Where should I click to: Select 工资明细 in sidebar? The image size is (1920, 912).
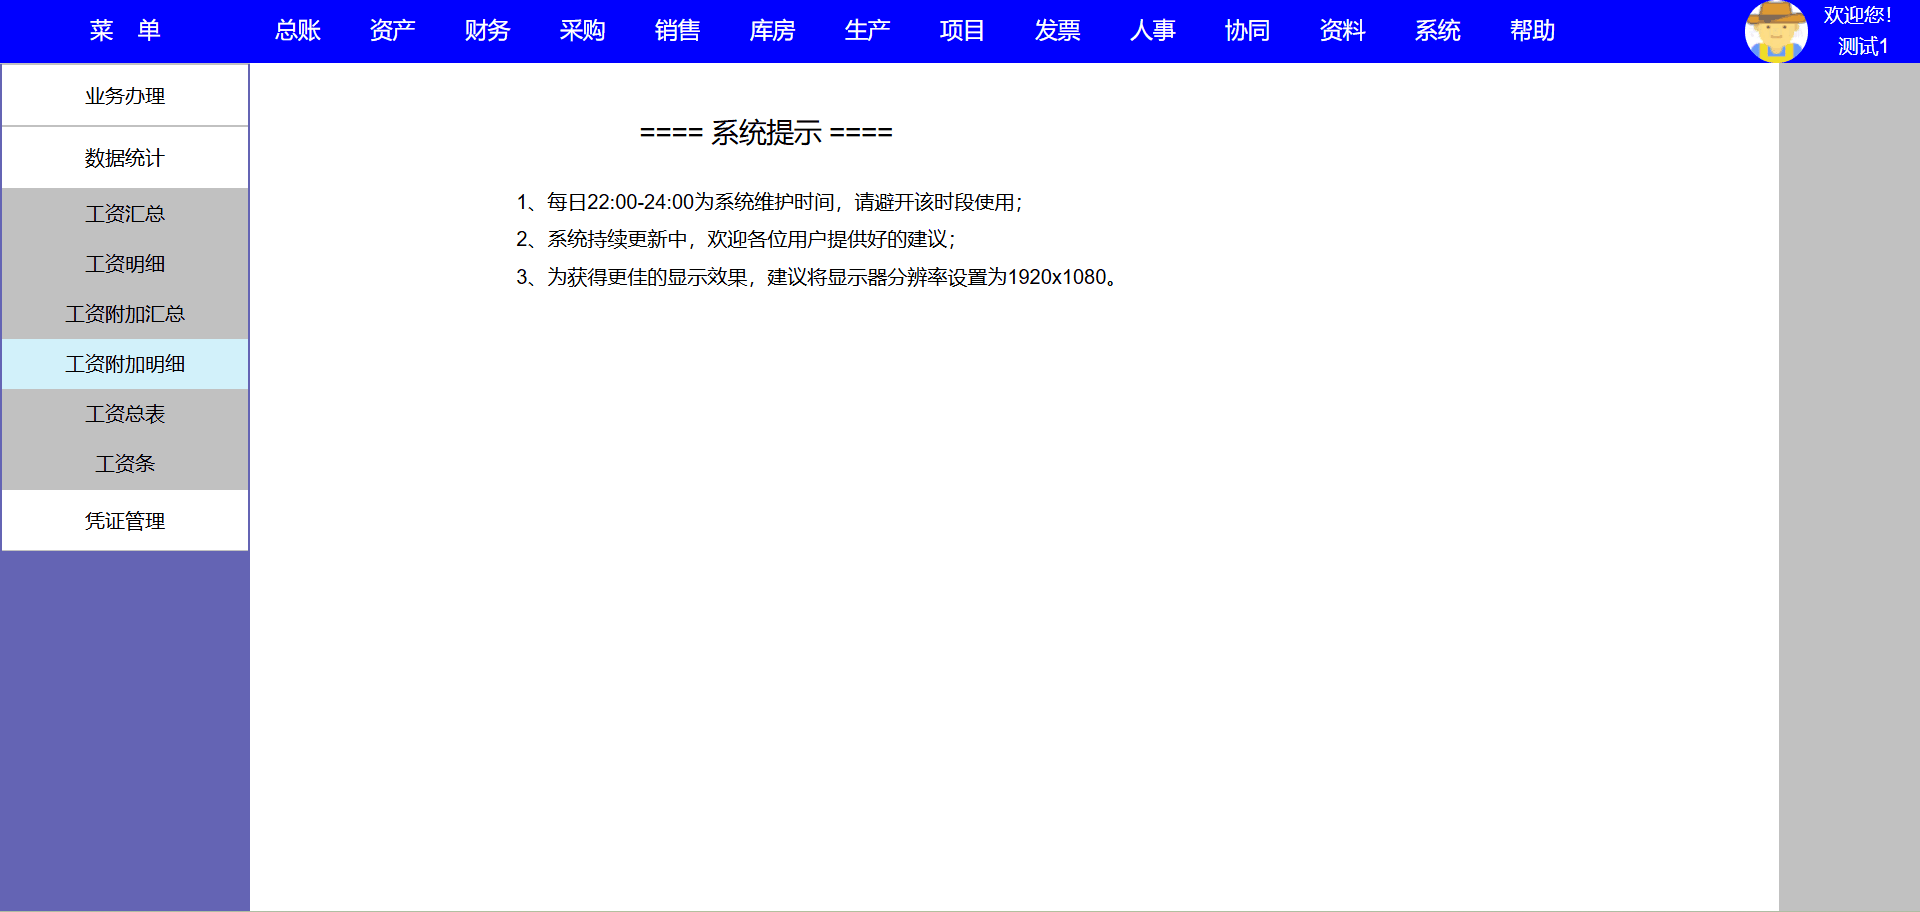(x=125, y=264)
